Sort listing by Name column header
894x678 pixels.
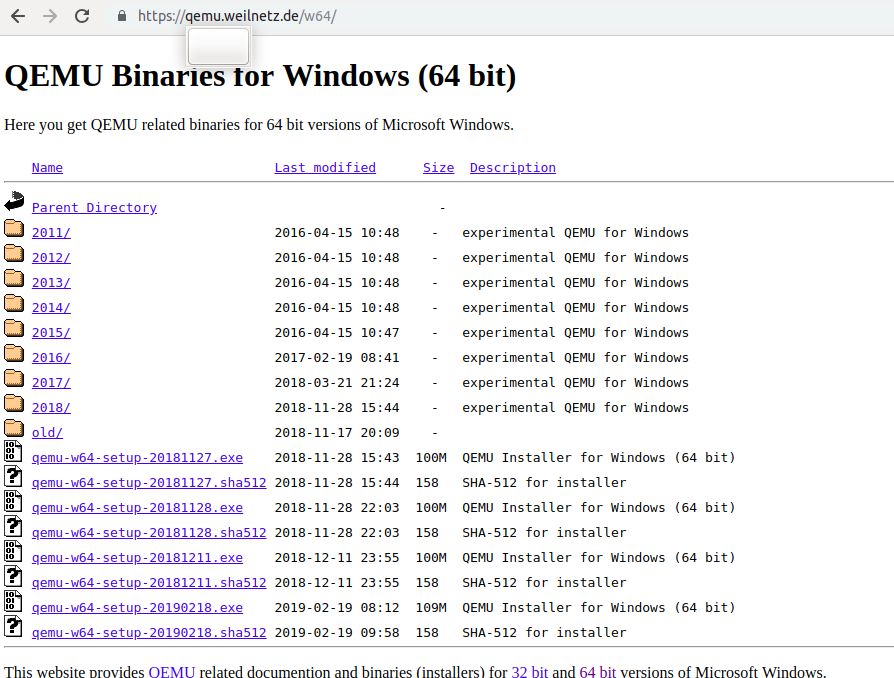(47, 168)
